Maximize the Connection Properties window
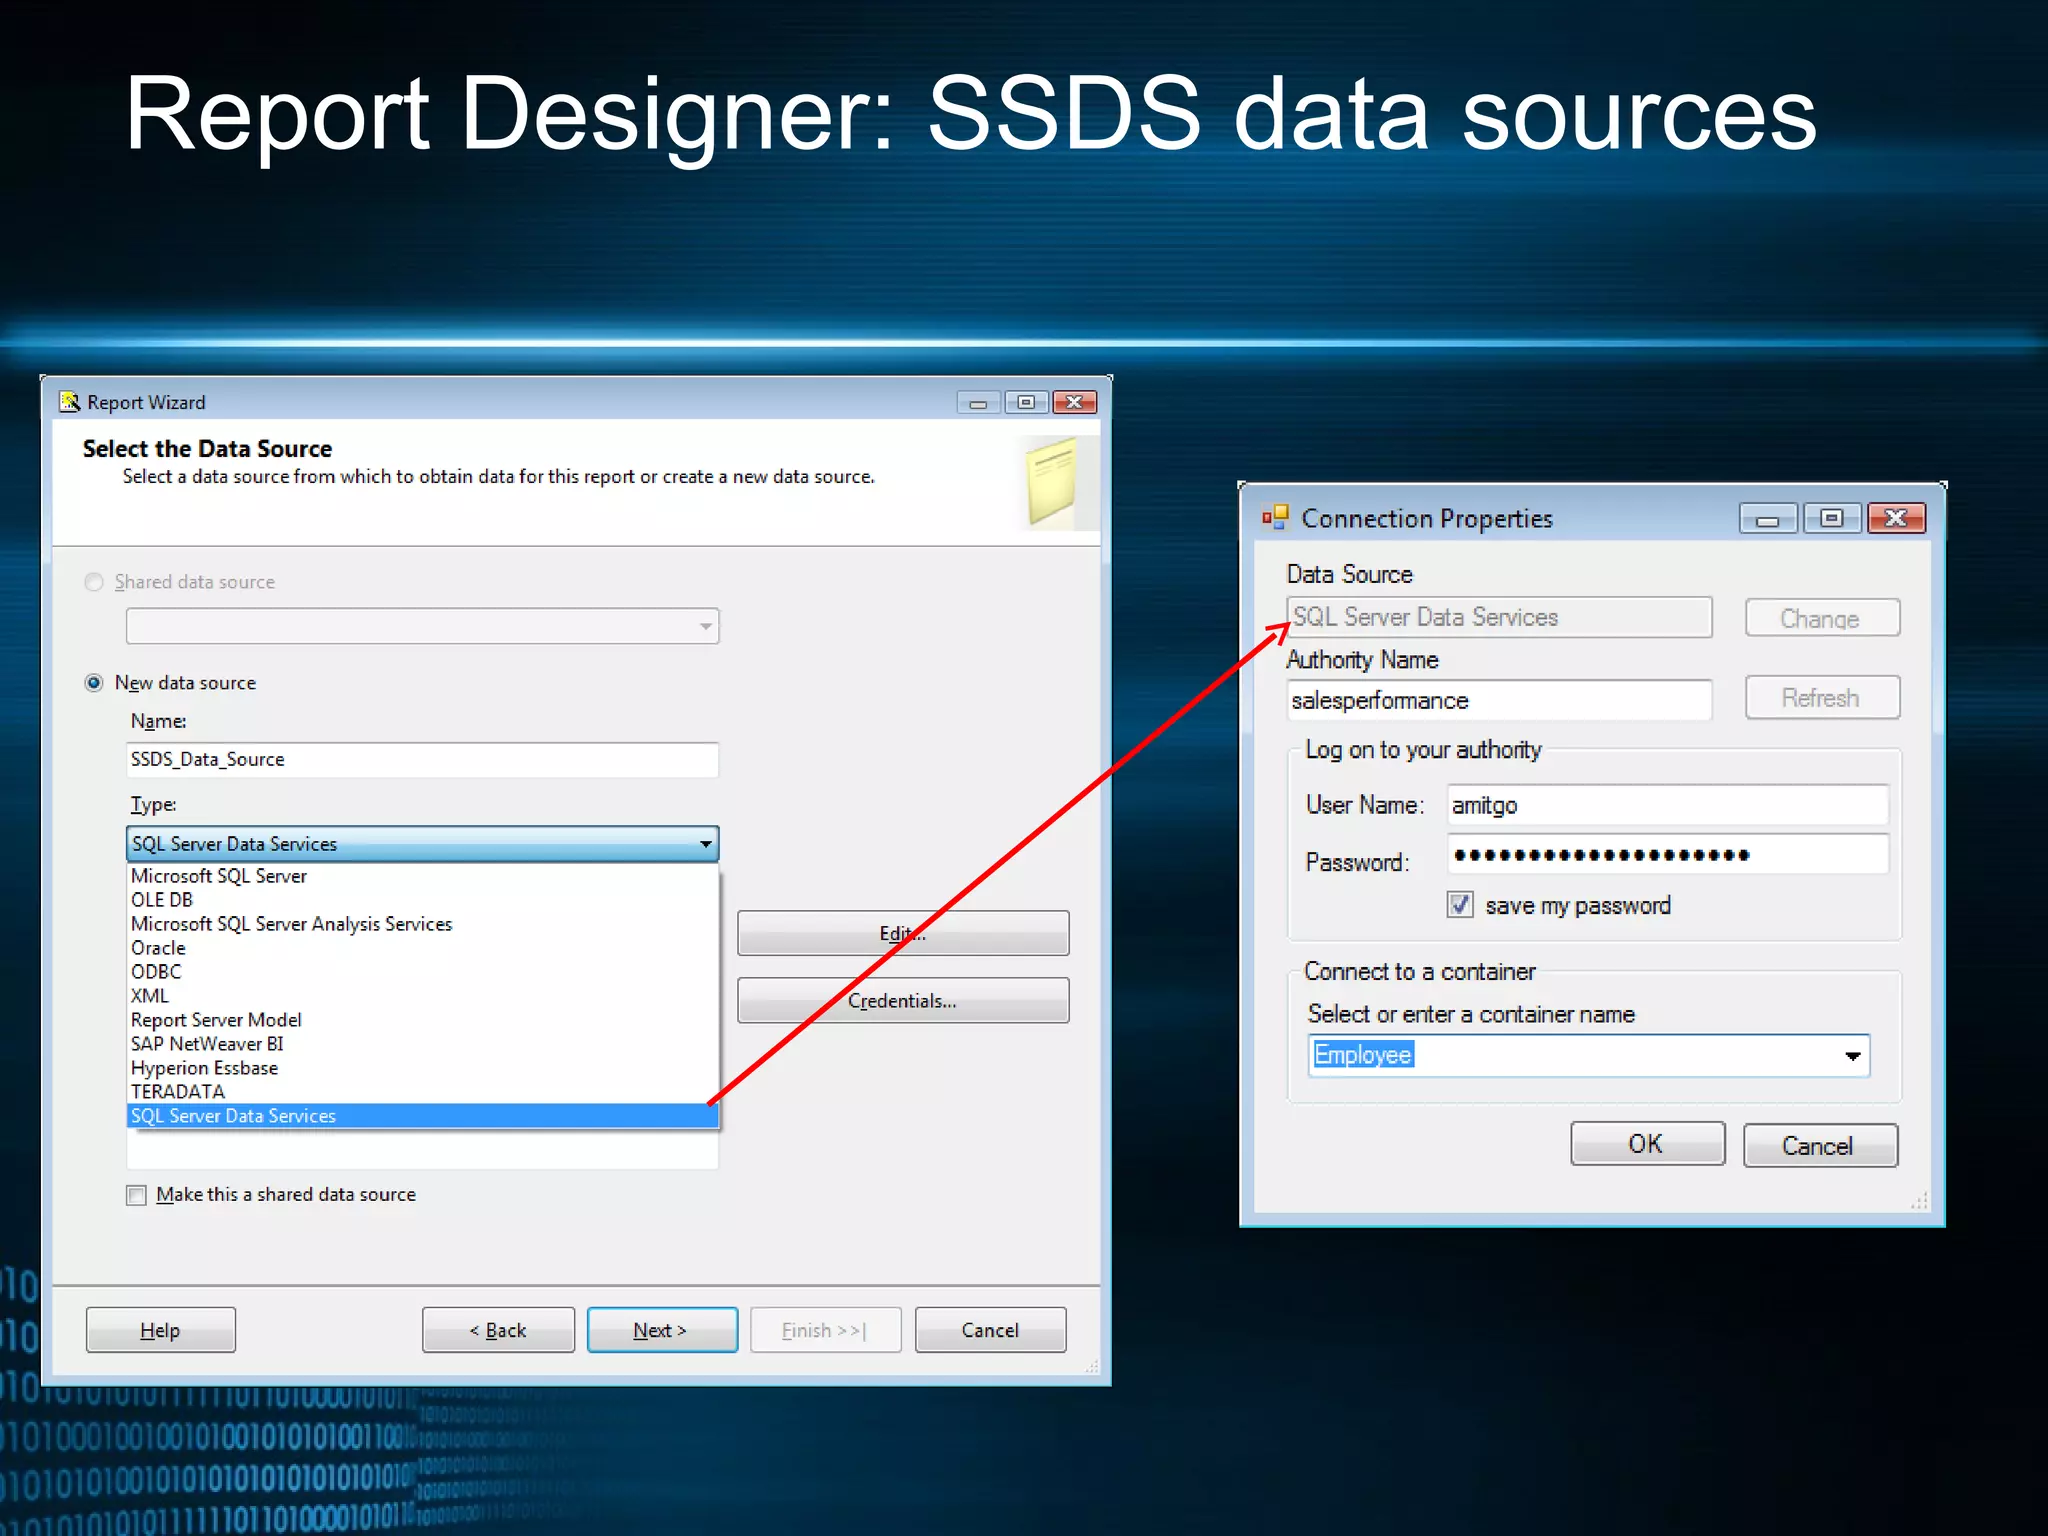Screen dimensions: 2048x1536 tap(1831, 518)
